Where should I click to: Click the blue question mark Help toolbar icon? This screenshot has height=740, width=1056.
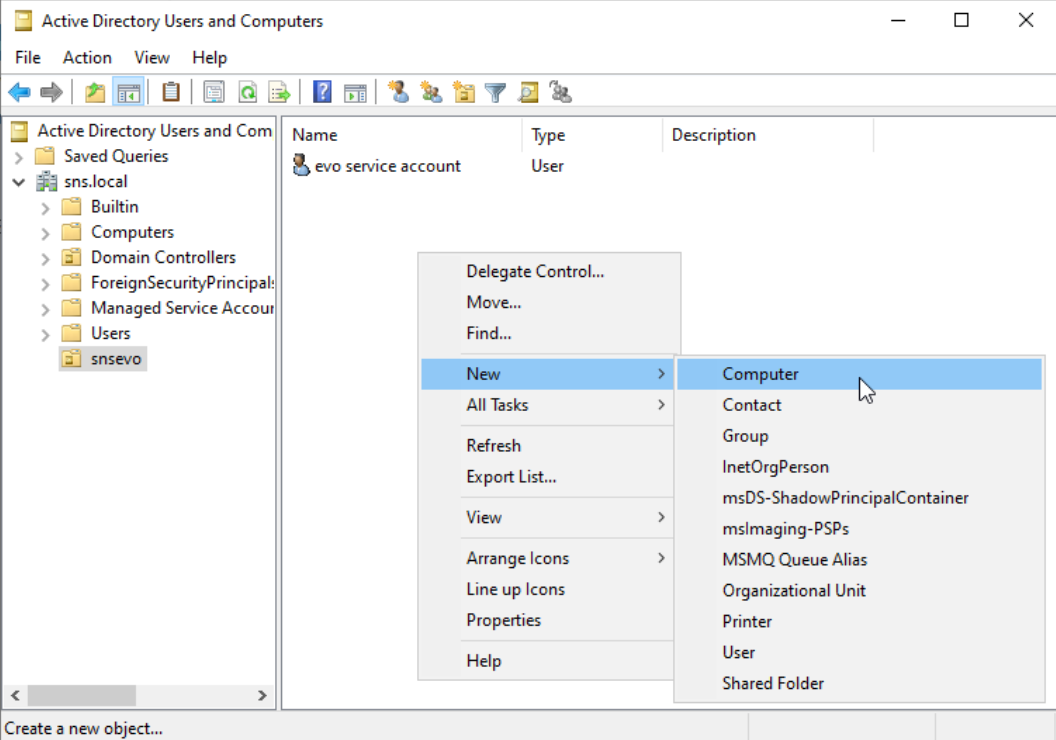pos(323,92)
